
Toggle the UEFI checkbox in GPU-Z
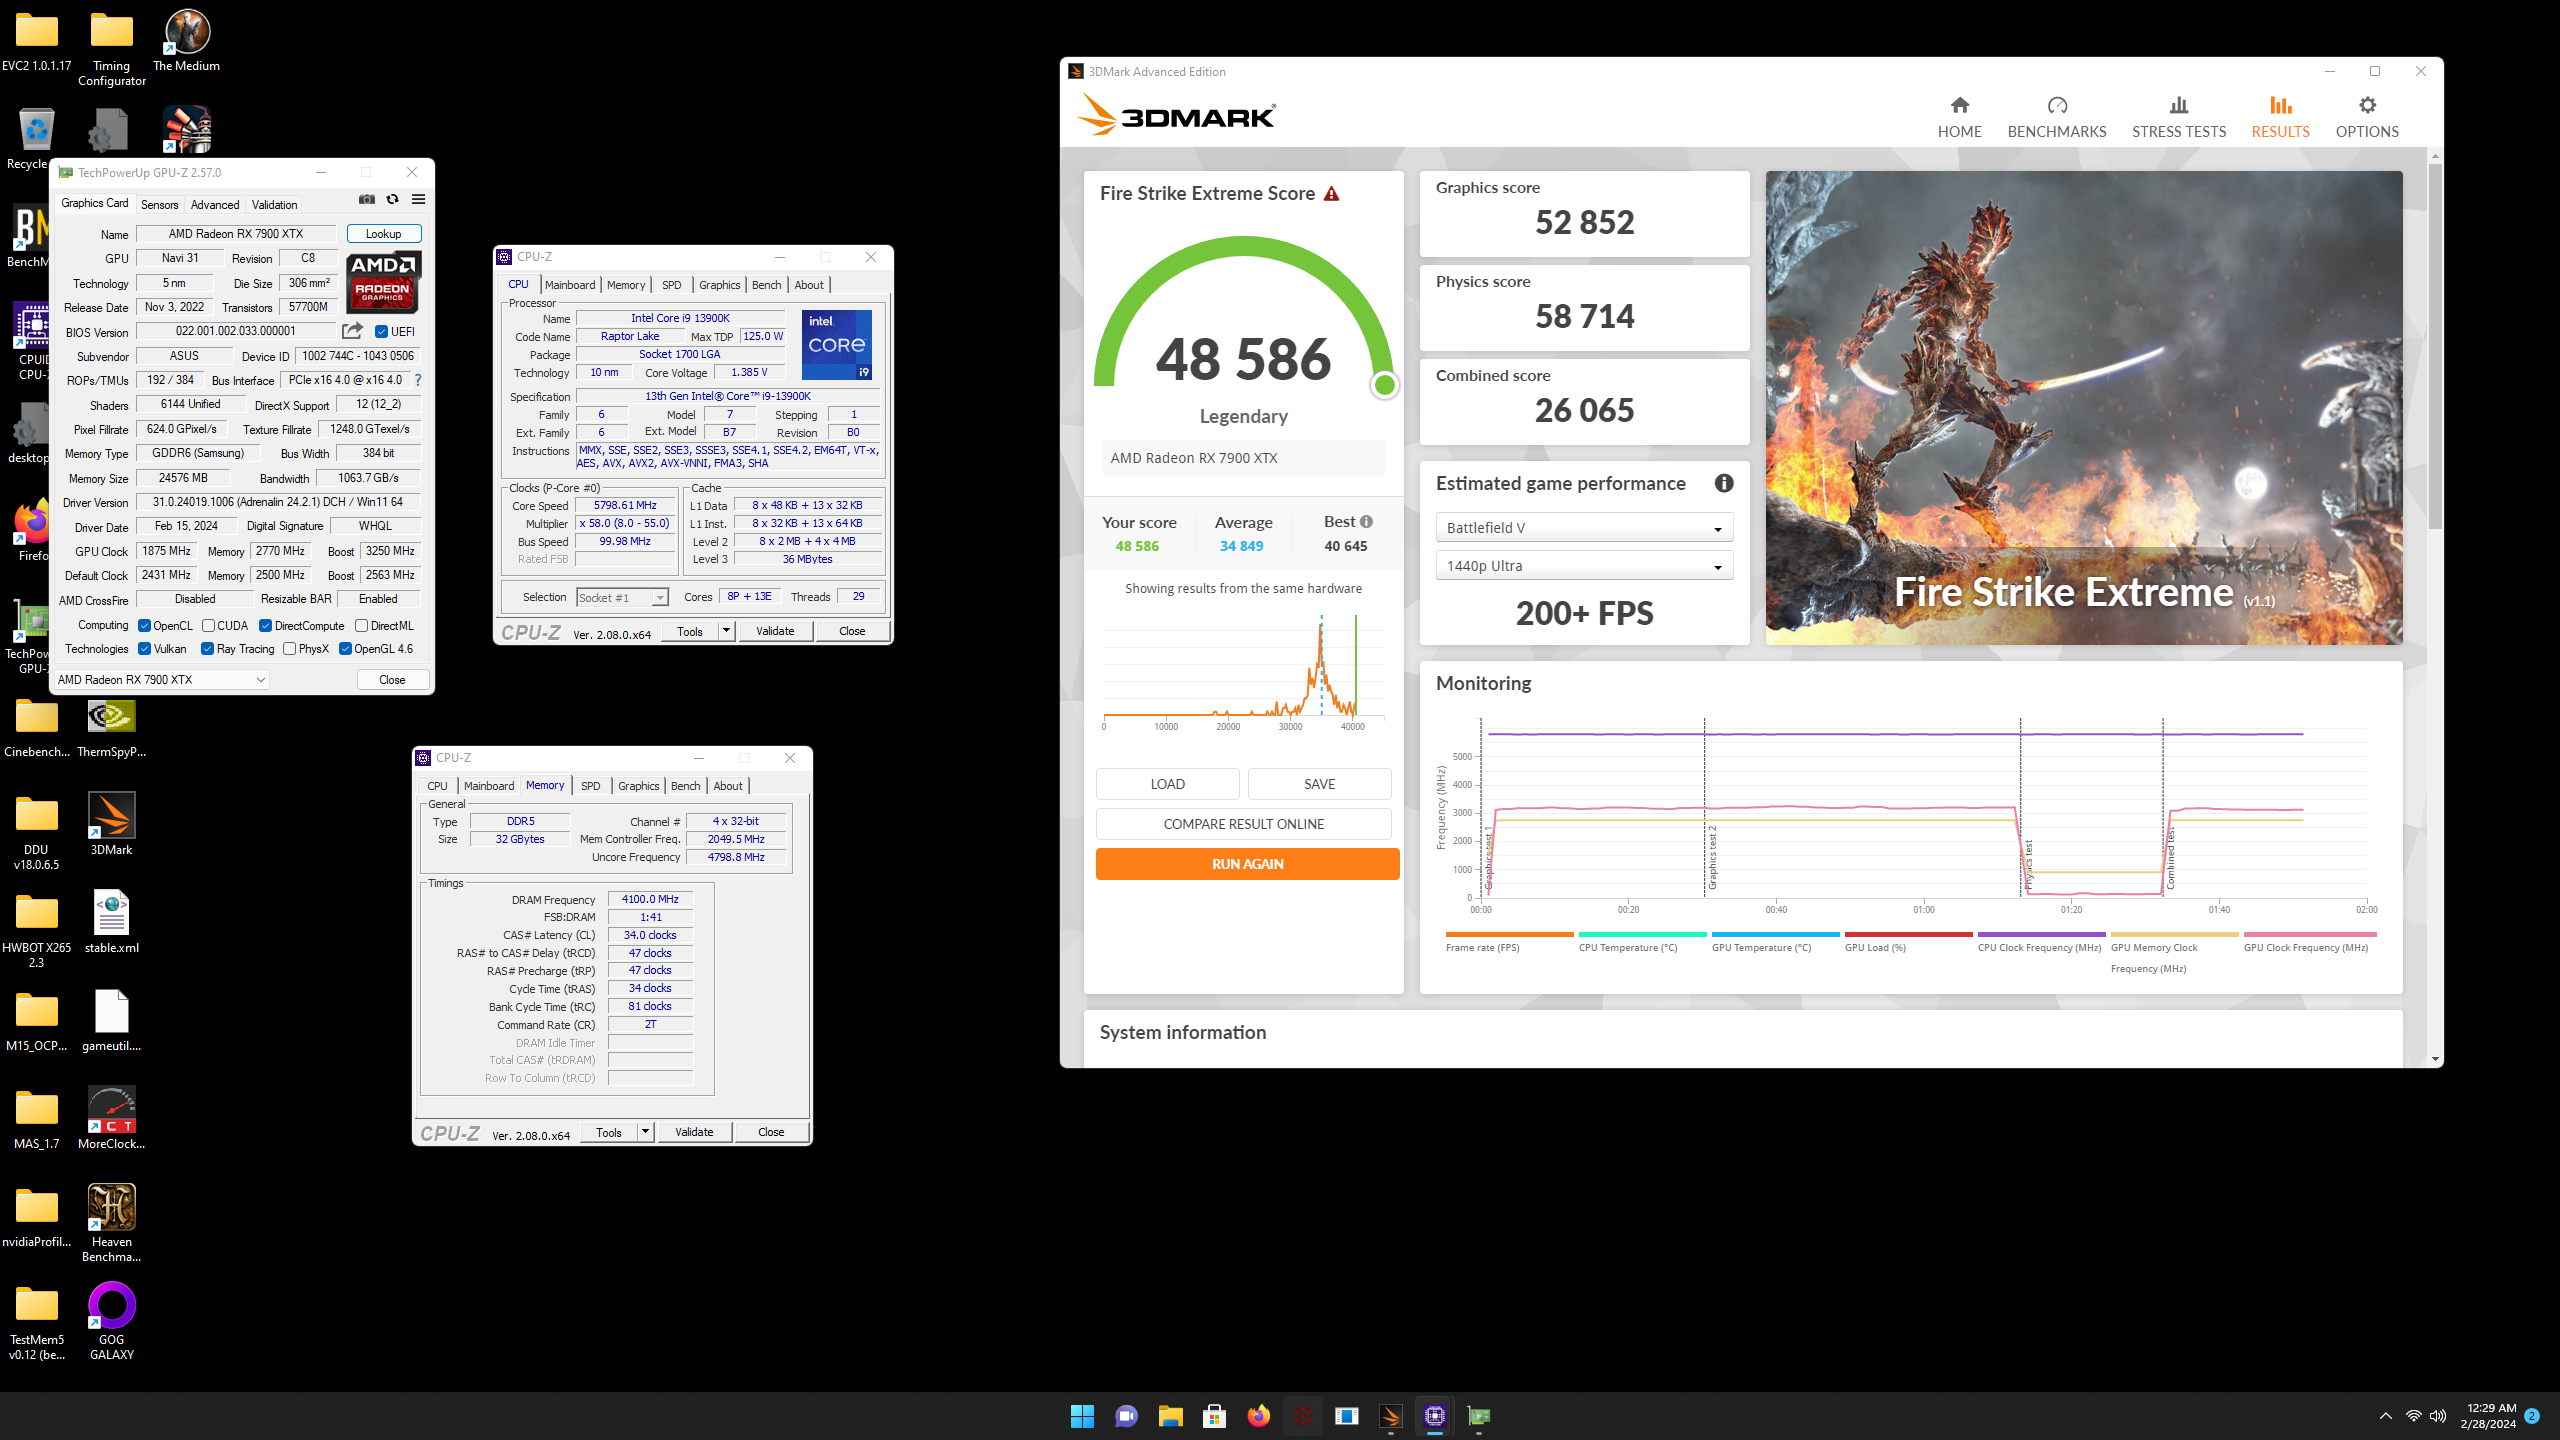point(381,332)
